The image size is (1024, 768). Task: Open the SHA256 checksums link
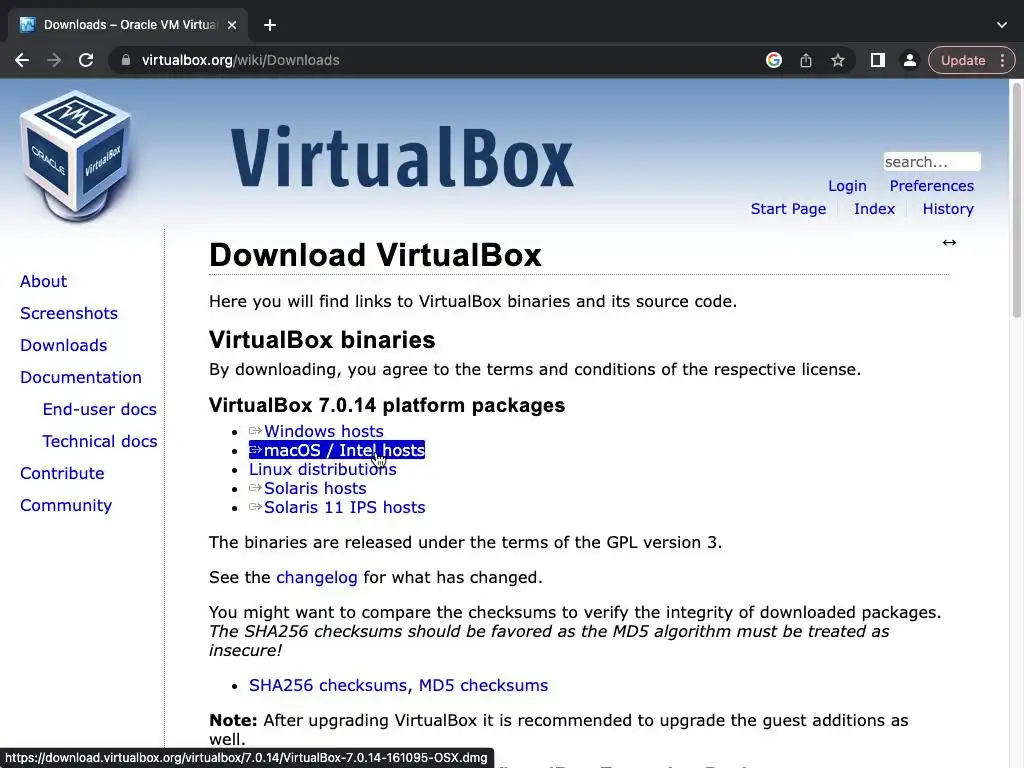tap(328, 685)
